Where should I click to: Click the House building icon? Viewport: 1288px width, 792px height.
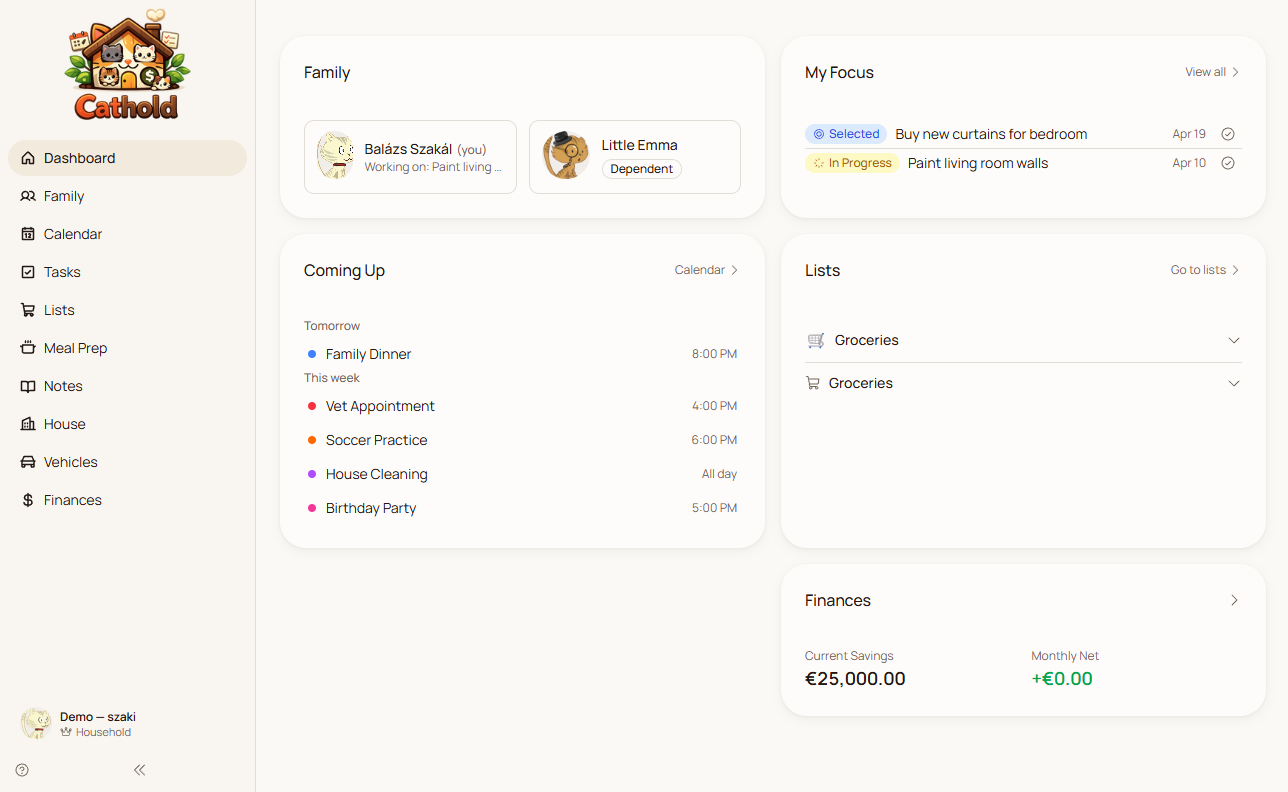tap(28, 424)
